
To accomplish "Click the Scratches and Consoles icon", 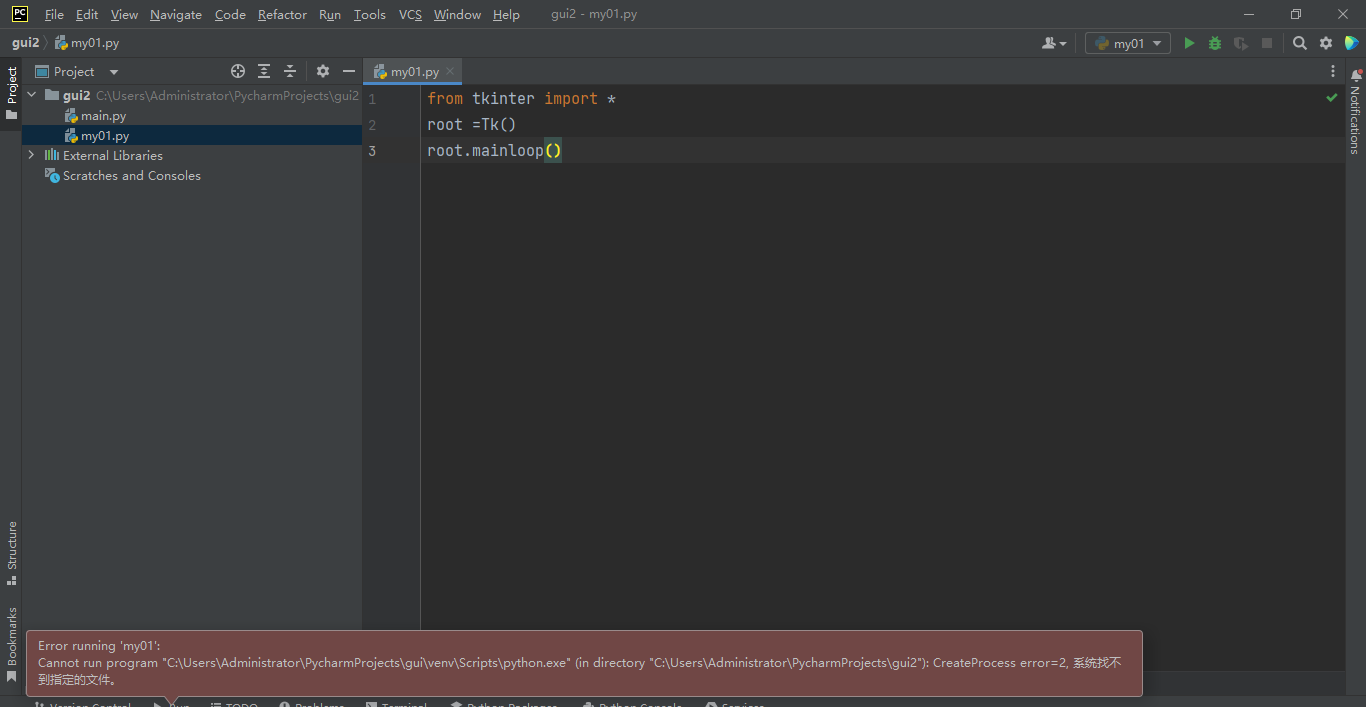I will pyautogui.click(x=52, y=175).
